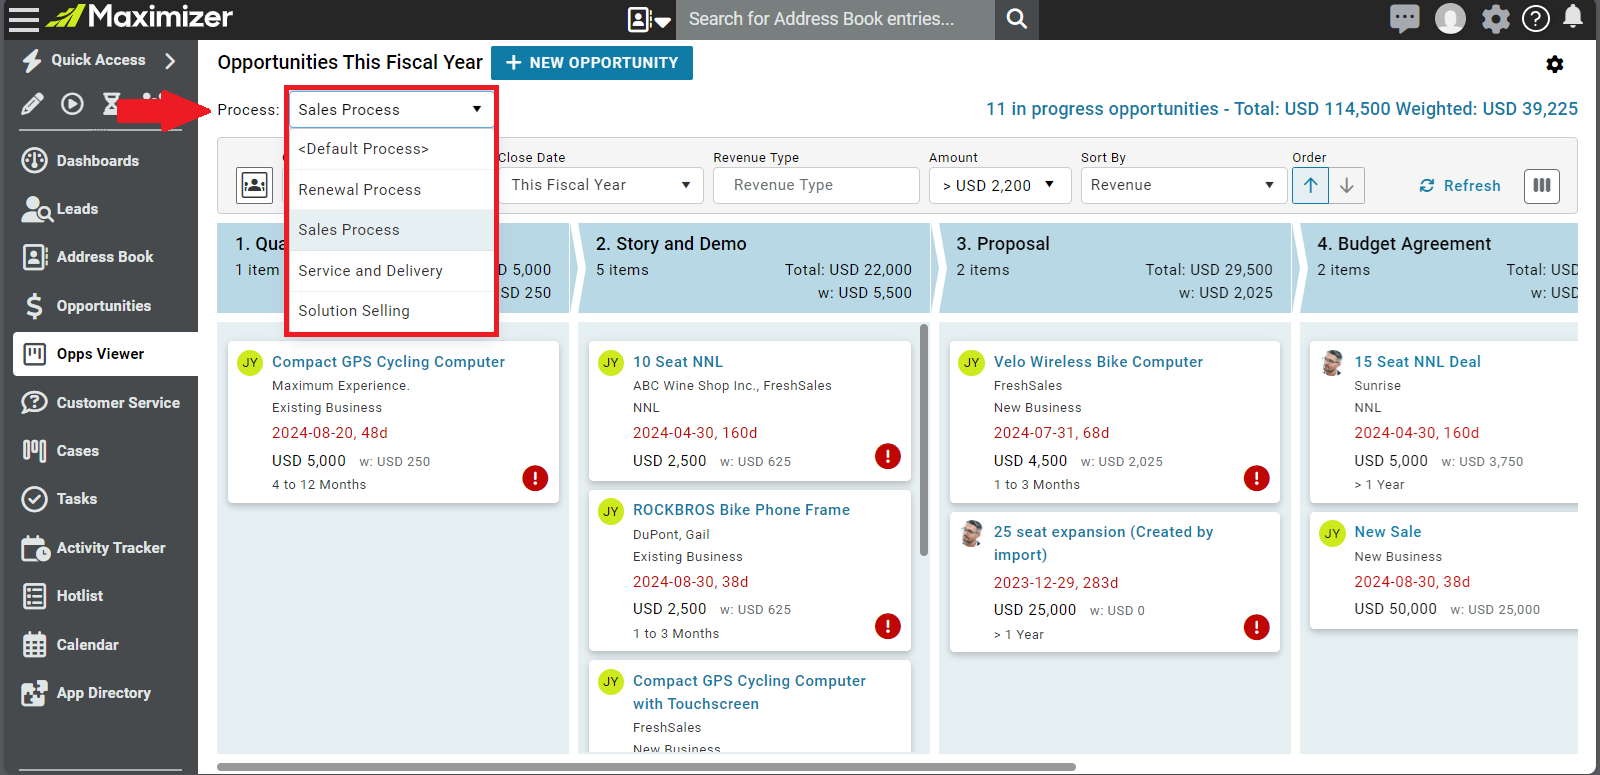Click the New Opportunity button
This screenshot has height=775, width=1600.
point(592,62)
